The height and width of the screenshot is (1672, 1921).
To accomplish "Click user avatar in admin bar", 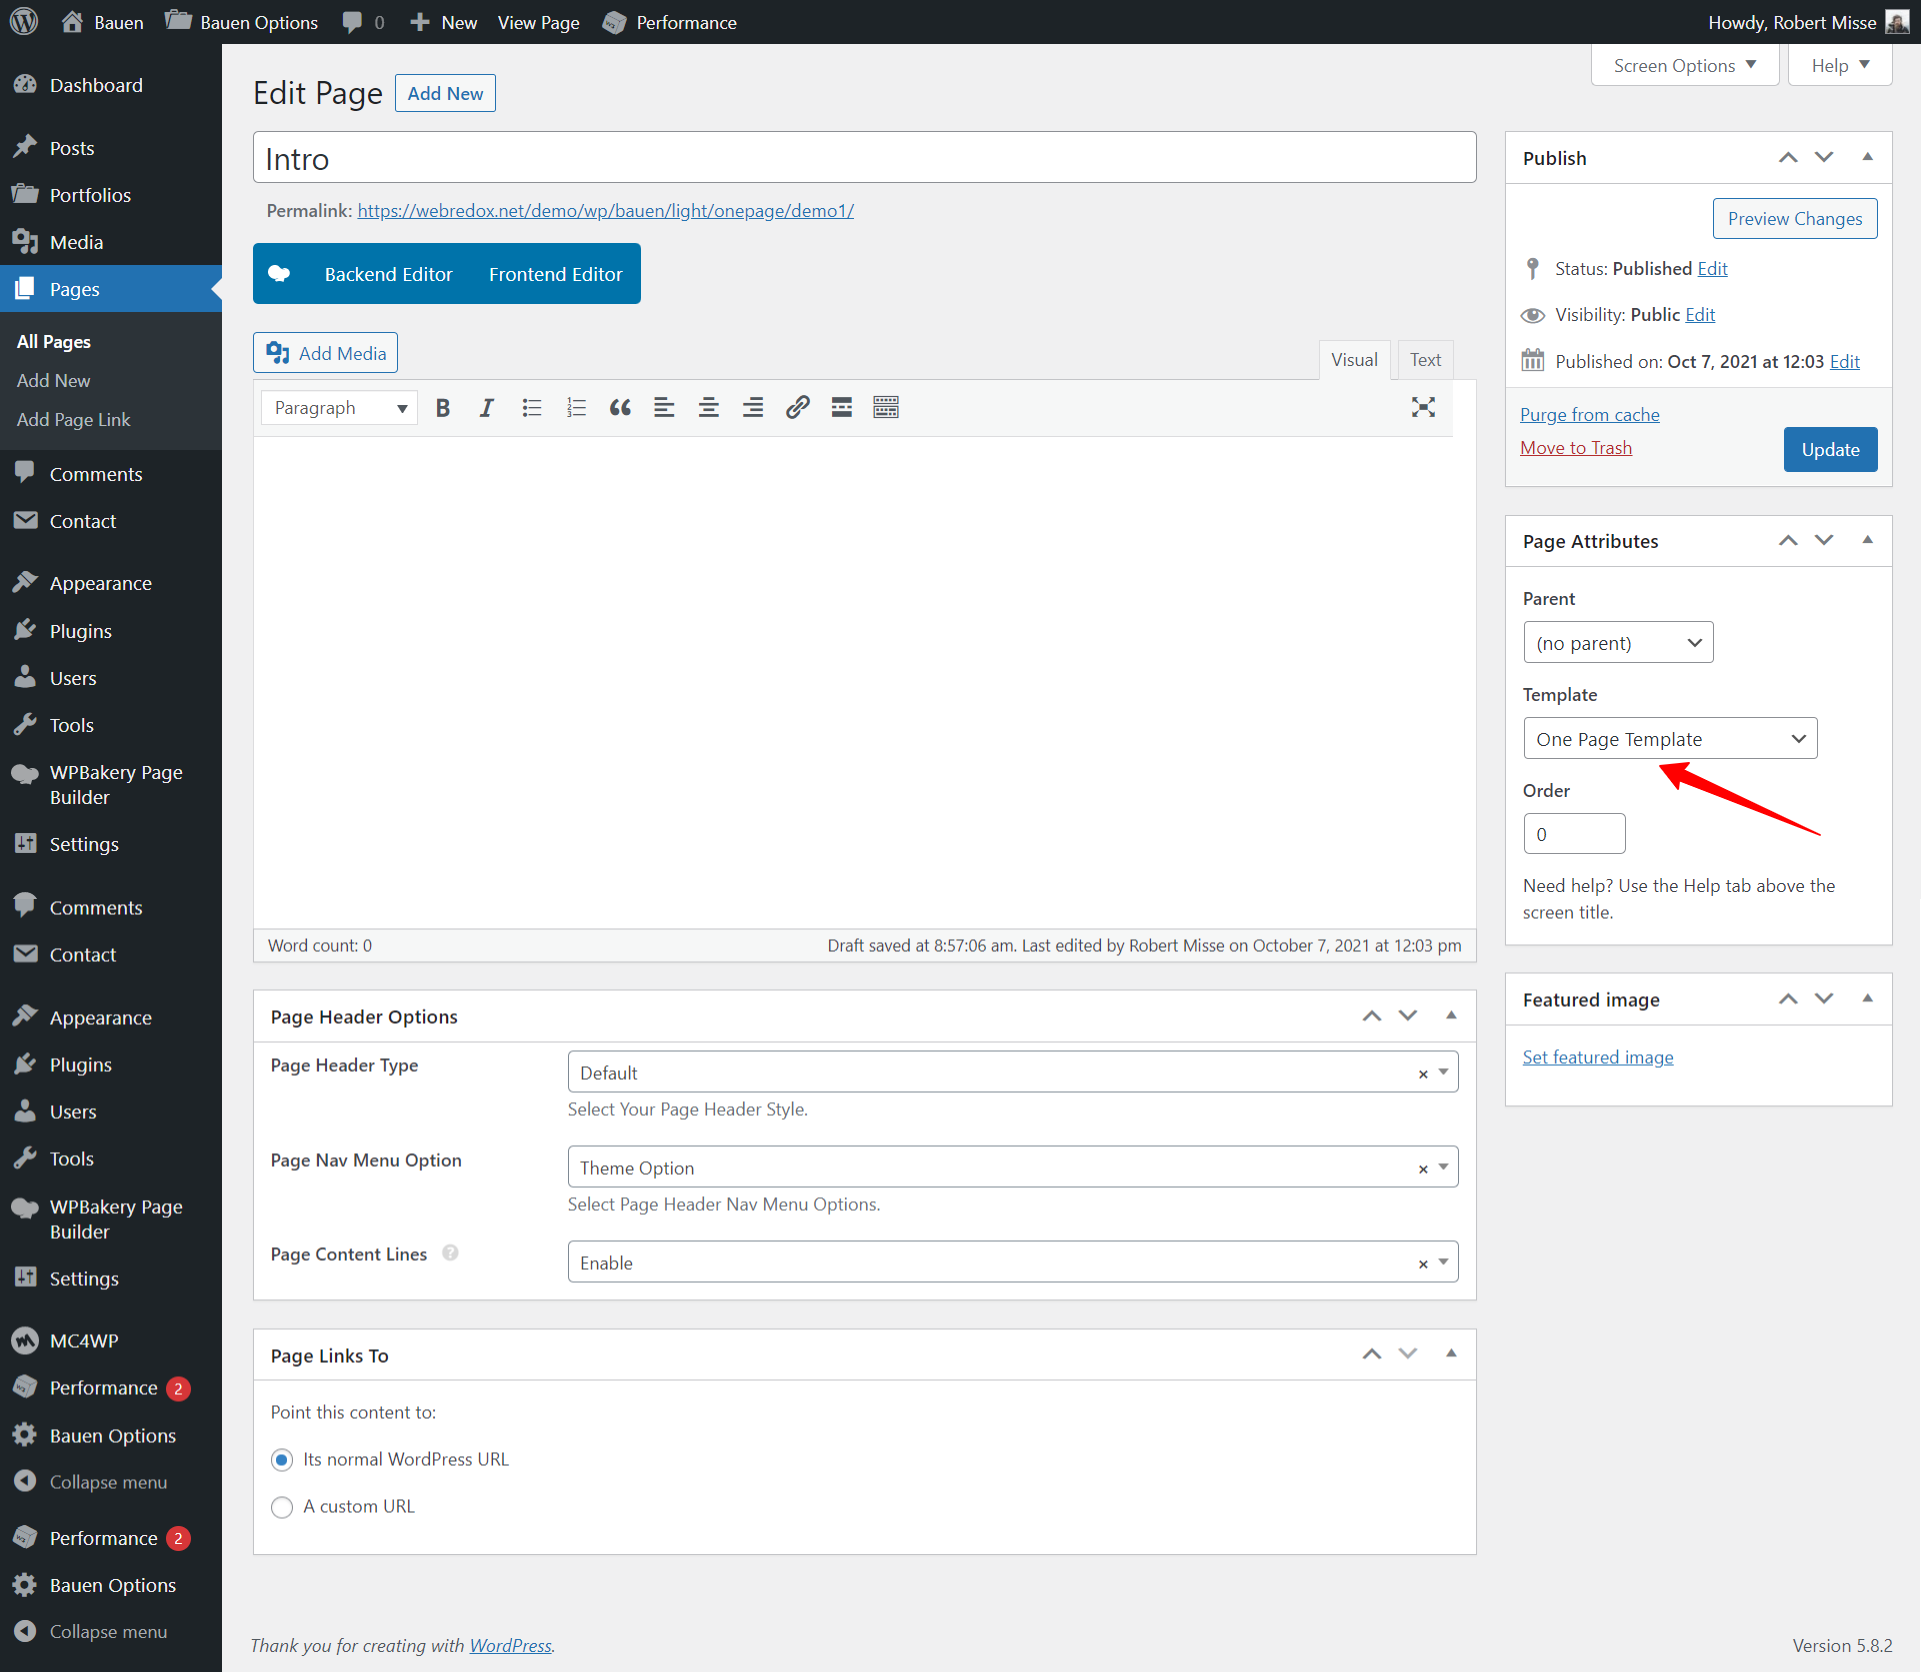I will (x=1897, y=22).
